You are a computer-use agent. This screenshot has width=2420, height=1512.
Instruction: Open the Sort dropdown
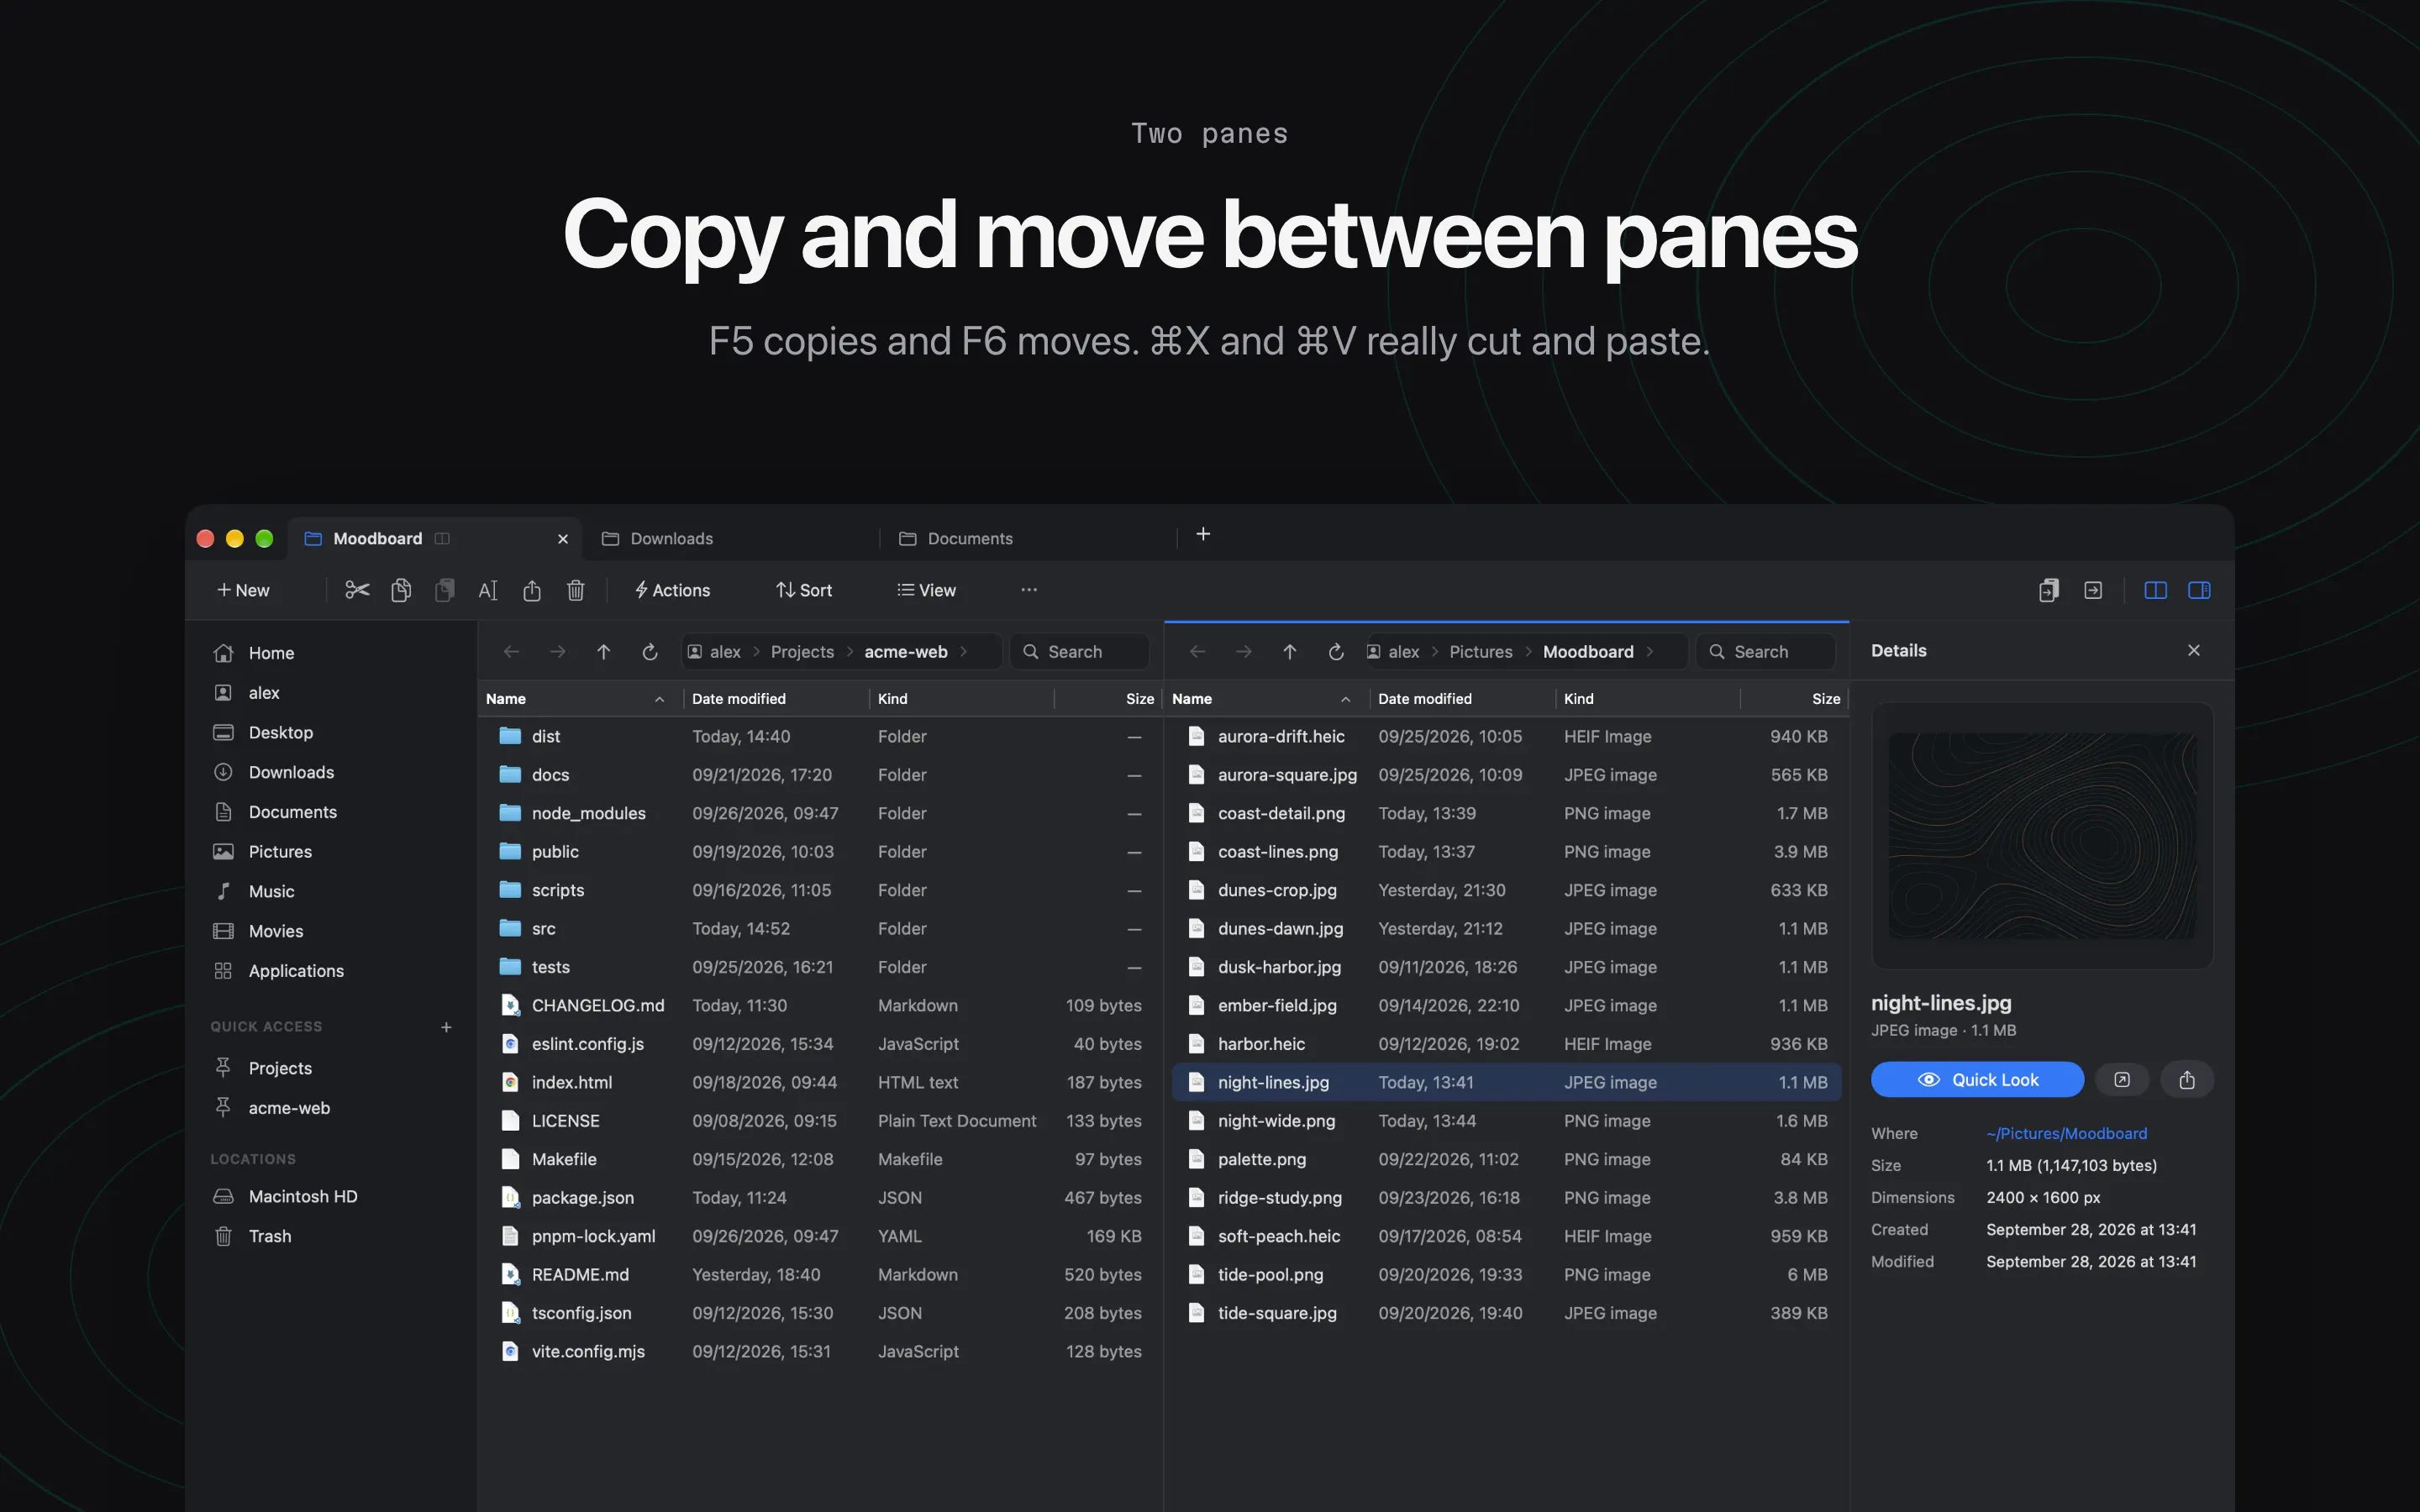[x=804, y=590]
